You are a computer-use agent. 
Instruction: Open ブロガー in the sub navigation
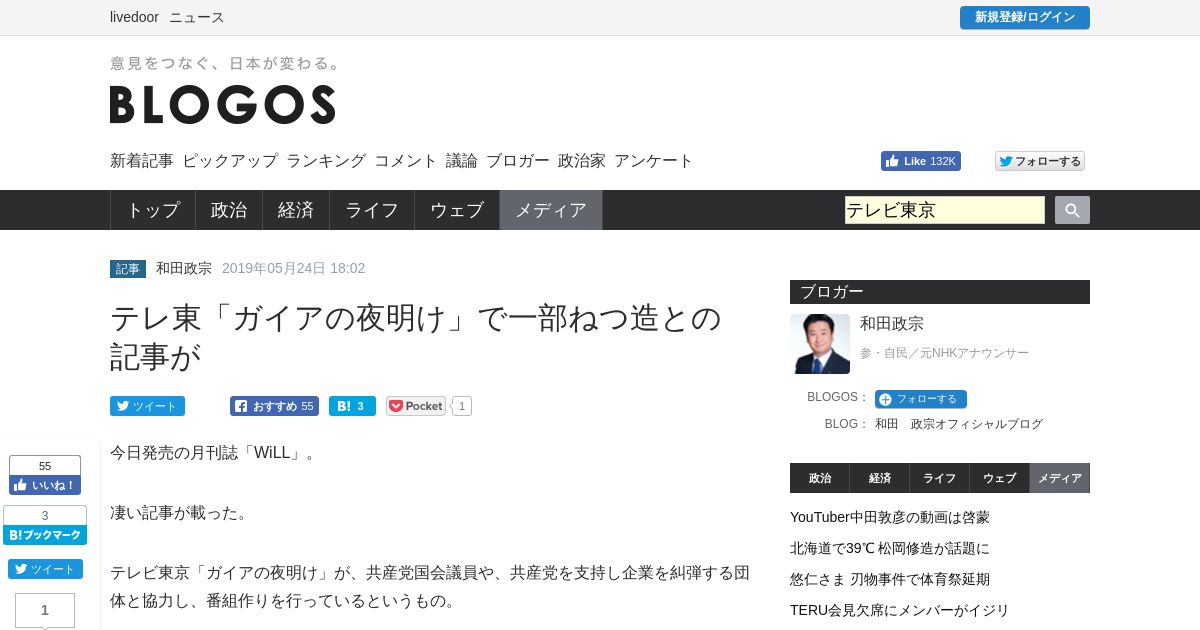click(518, 160)
